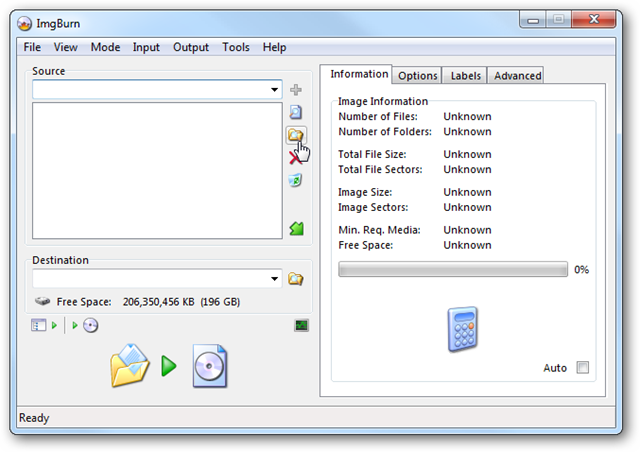Open the Output menu
Image resolution: width=640 pixels, height=452 pixels.
coord(191,47)
